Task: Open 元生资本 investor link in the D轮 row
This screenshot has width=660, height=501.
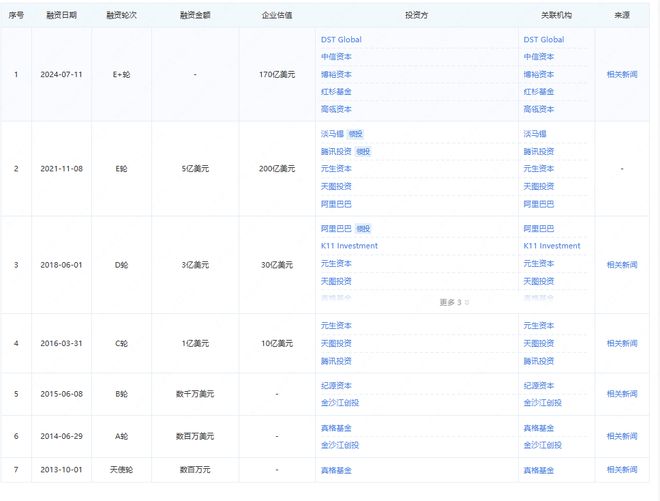Action: coord(336,264)
